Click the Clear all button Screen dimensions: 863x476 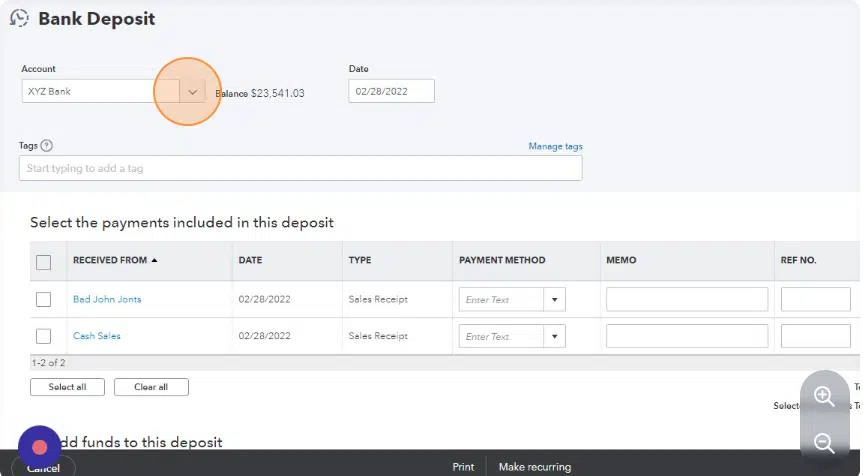point(151,387)
